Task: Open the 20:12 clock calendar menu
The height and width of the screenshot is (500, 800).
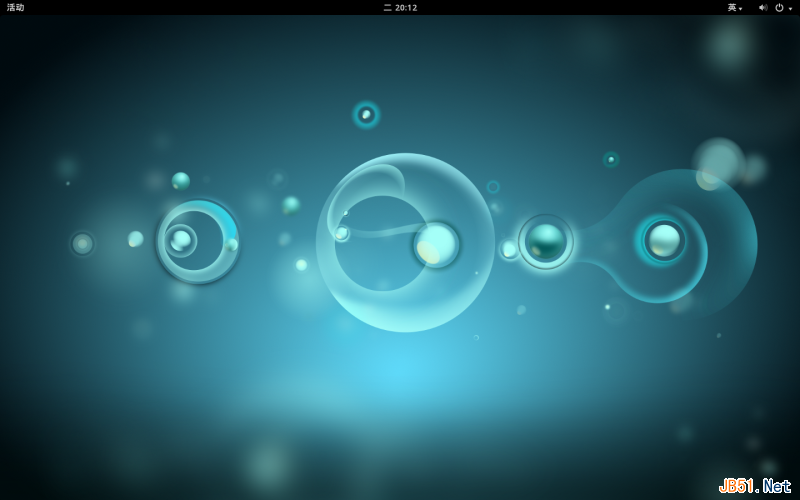Action: click(x=401, y=7)
